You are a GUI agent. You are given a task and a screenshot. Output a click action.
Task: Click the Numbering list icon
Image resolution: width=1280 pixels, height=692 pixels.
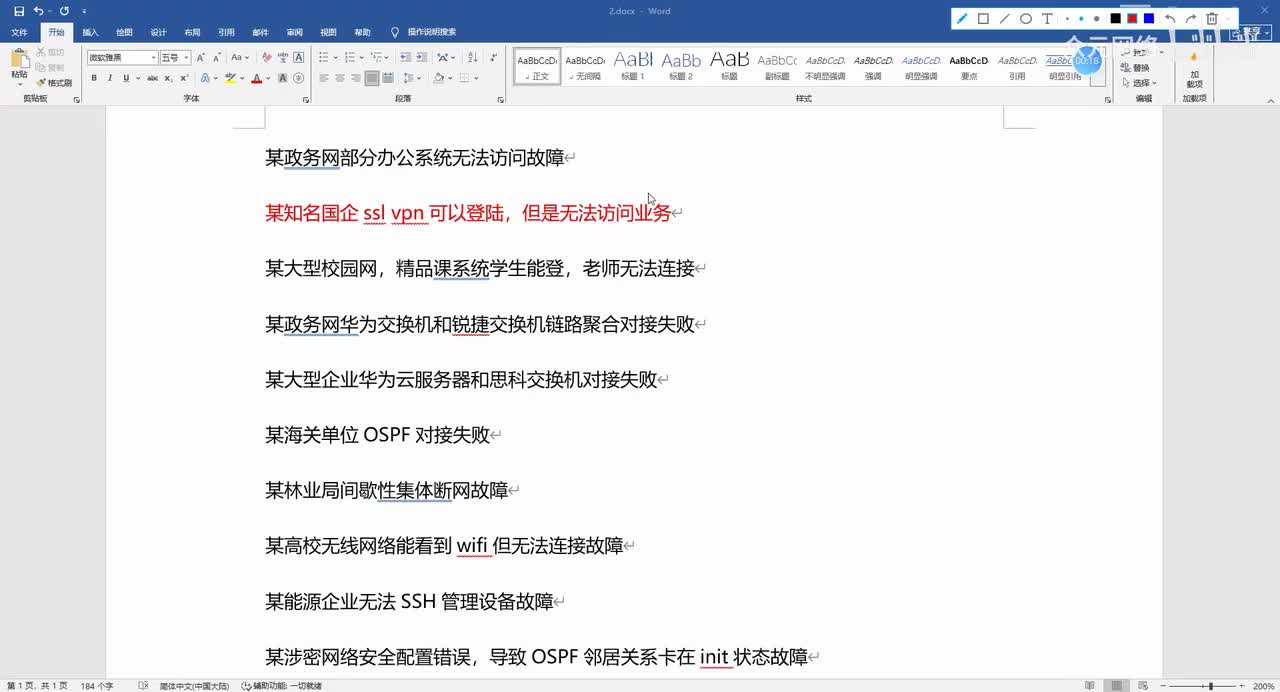coord(351,58)
